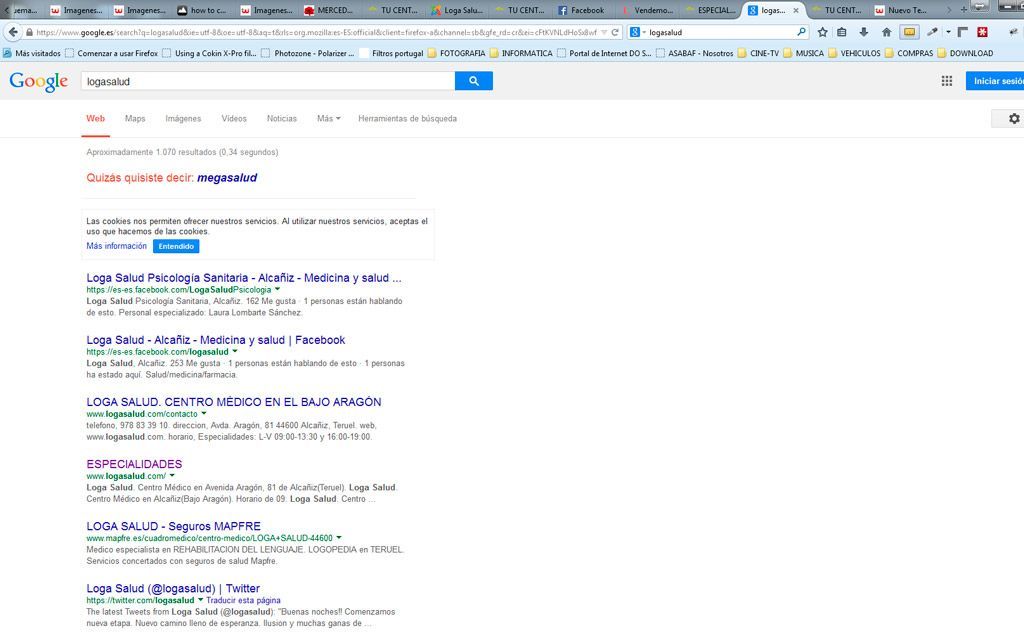Open Más información cookies link
Viewport: 1024px width, 639px height.
click(x=116, y=246)
